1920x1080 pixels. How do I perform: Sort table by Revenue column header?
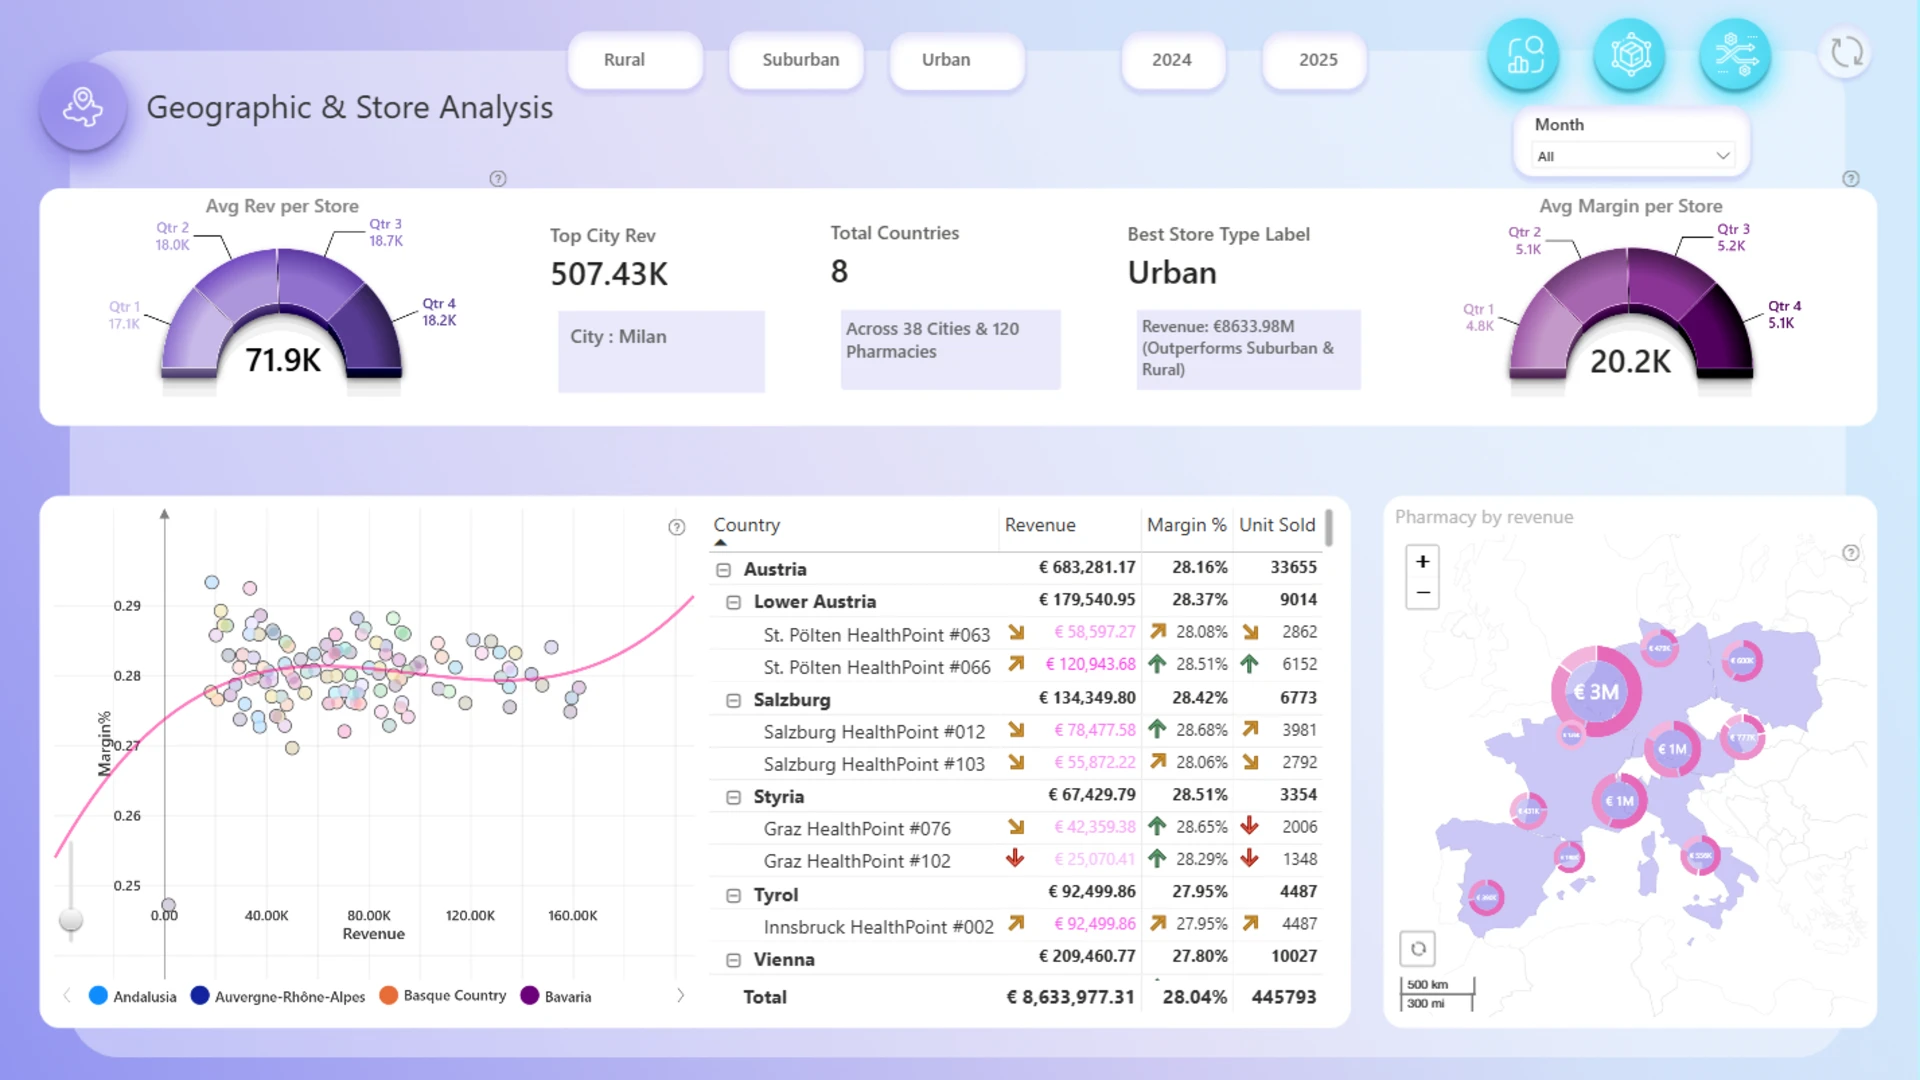1040,525
